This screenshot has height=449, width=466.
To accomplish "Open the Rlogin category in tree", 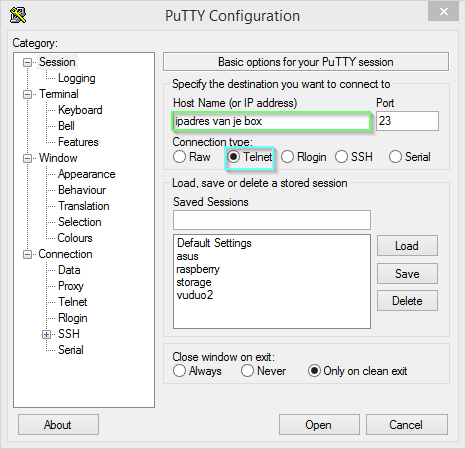I will 73,318.
